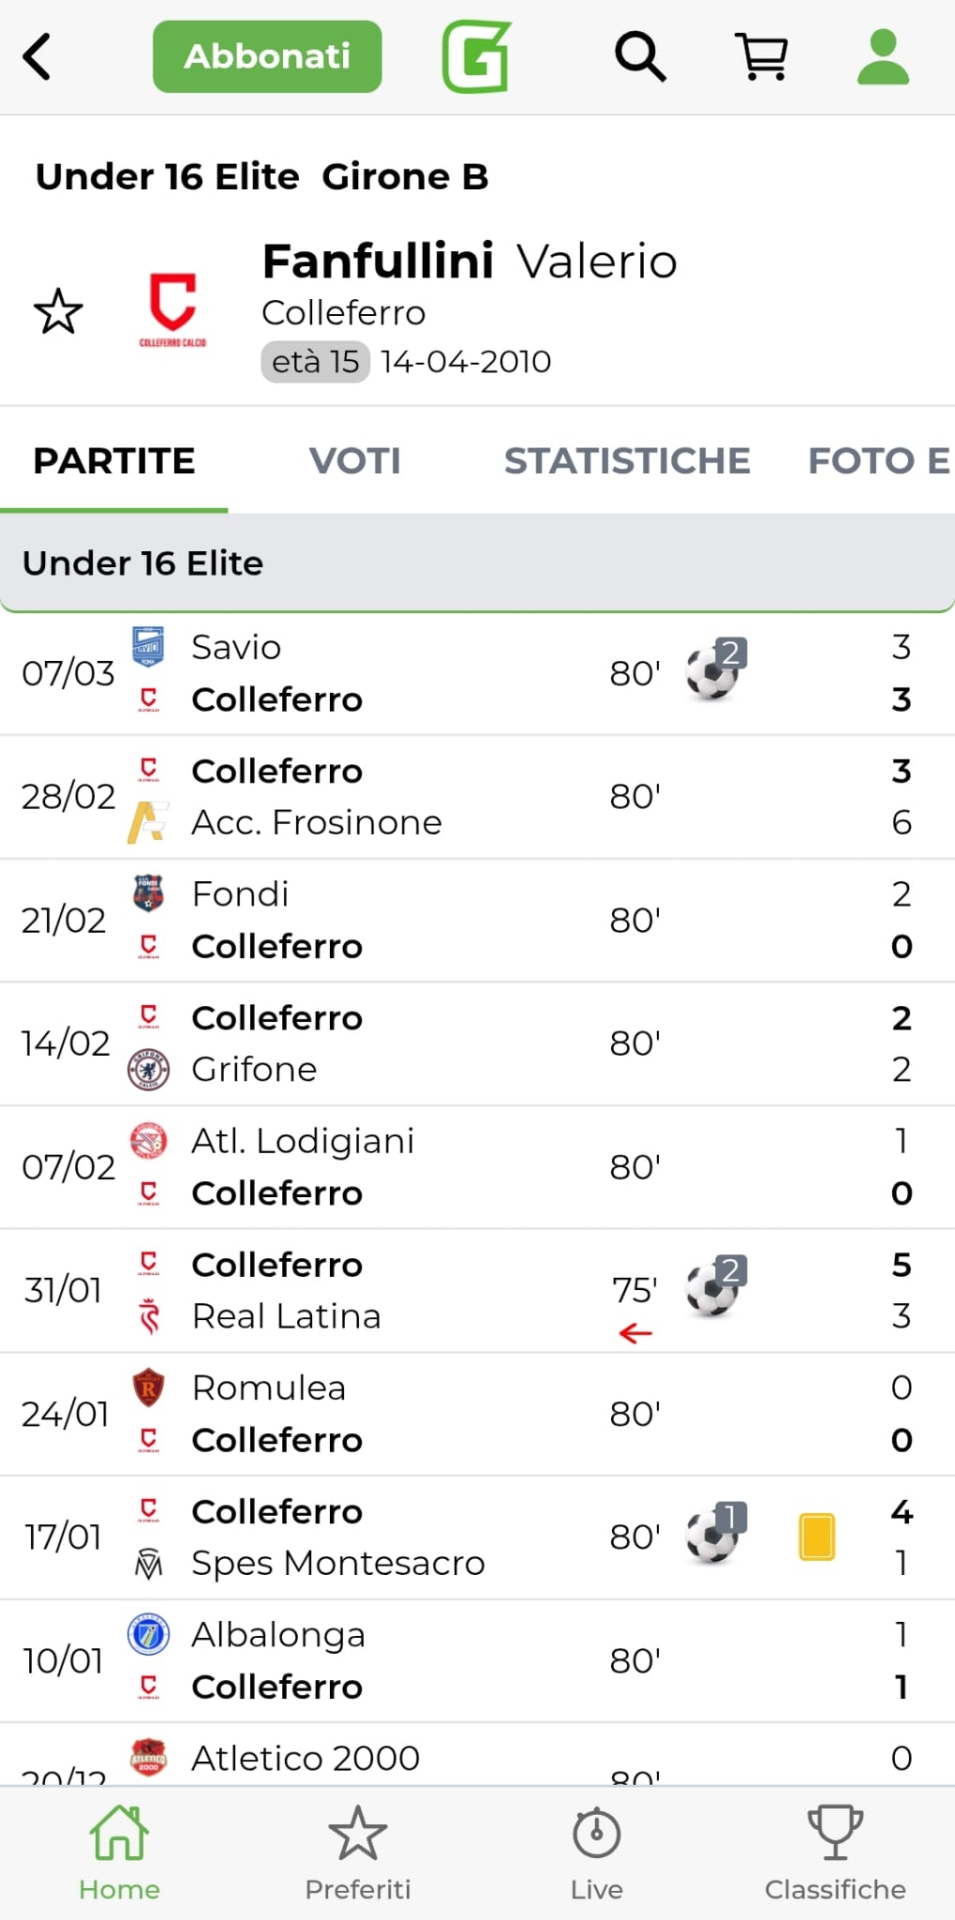
Task: Toggle favorite star for Fanfullini Valerio
Action: point(58,312)
